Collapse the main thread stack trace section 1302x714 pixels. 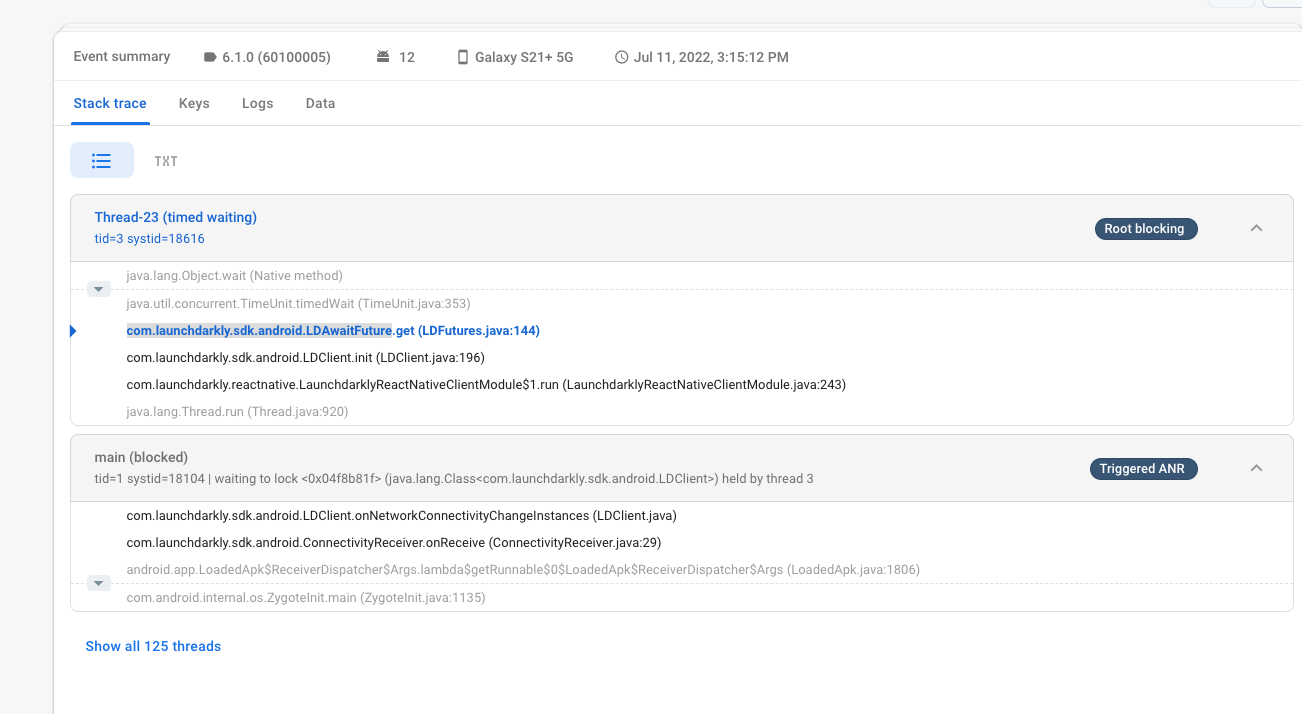pyautogui.click(x=1256, y=467)
